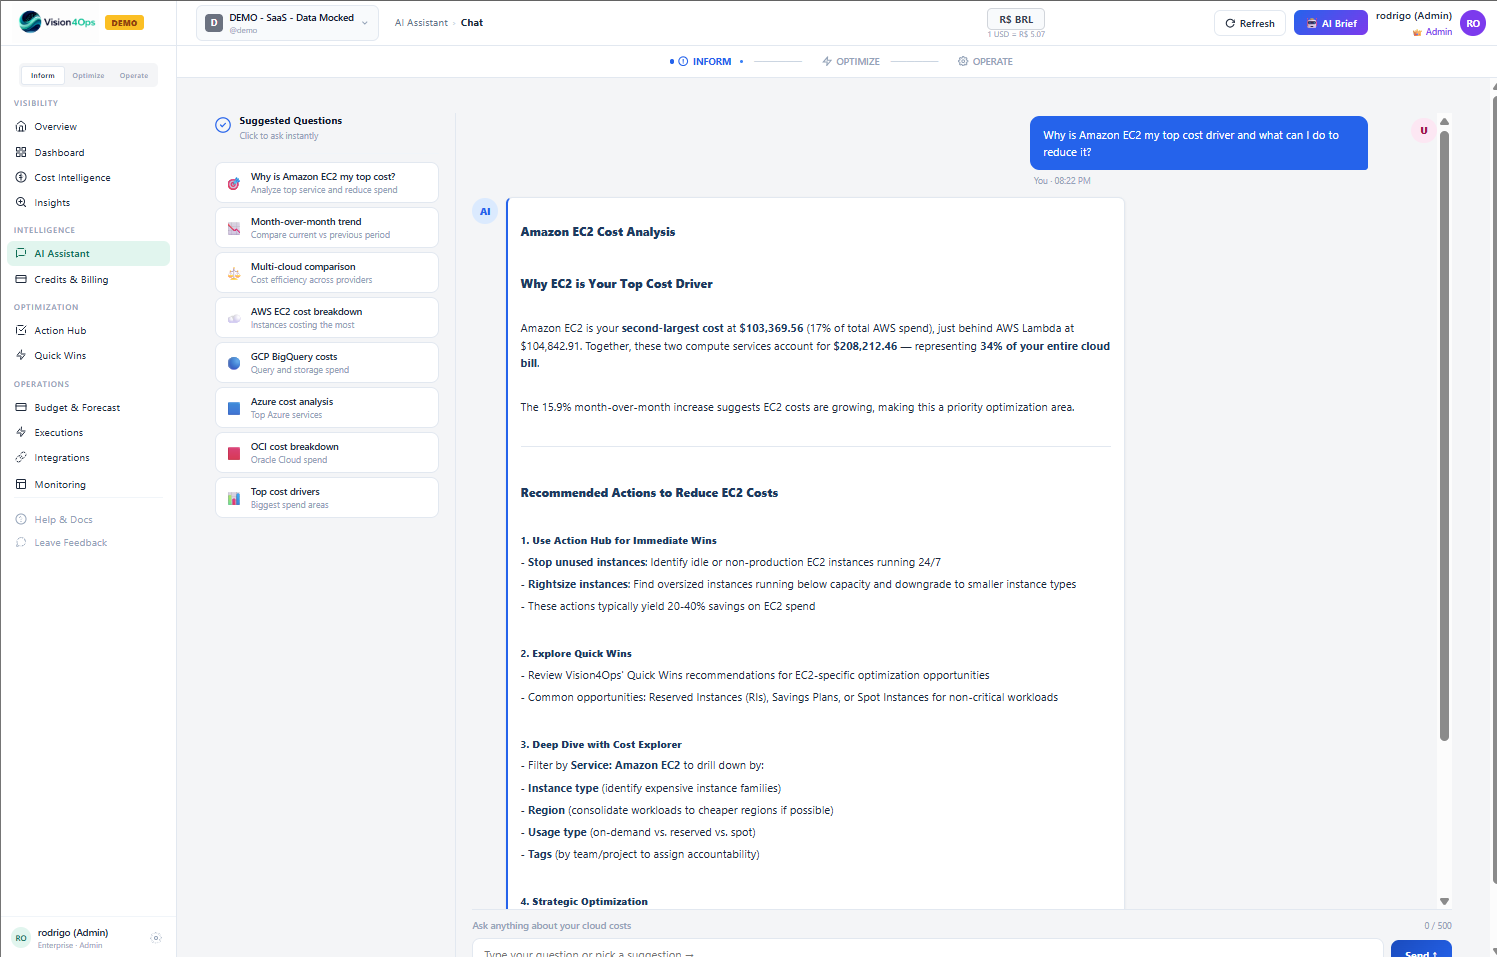
Task: Click the U user avatar in chat
Action: tap(1424, 130)
